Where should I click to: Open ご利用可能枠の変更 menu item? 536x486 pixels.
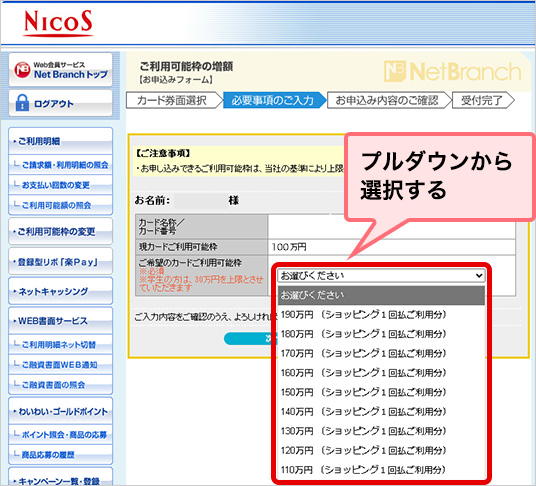click(61, 231)
